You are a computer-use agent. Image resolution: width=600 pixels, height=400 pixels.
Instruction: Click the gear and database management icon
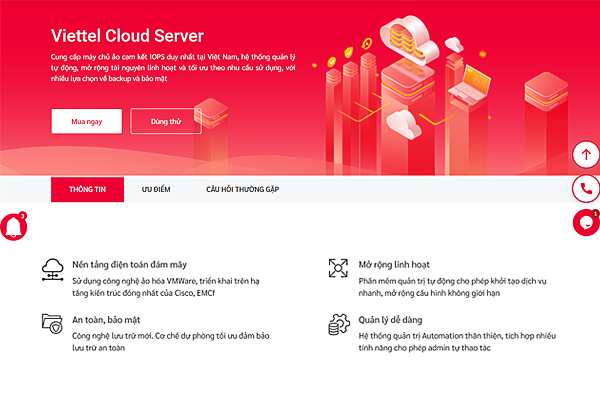339,325
